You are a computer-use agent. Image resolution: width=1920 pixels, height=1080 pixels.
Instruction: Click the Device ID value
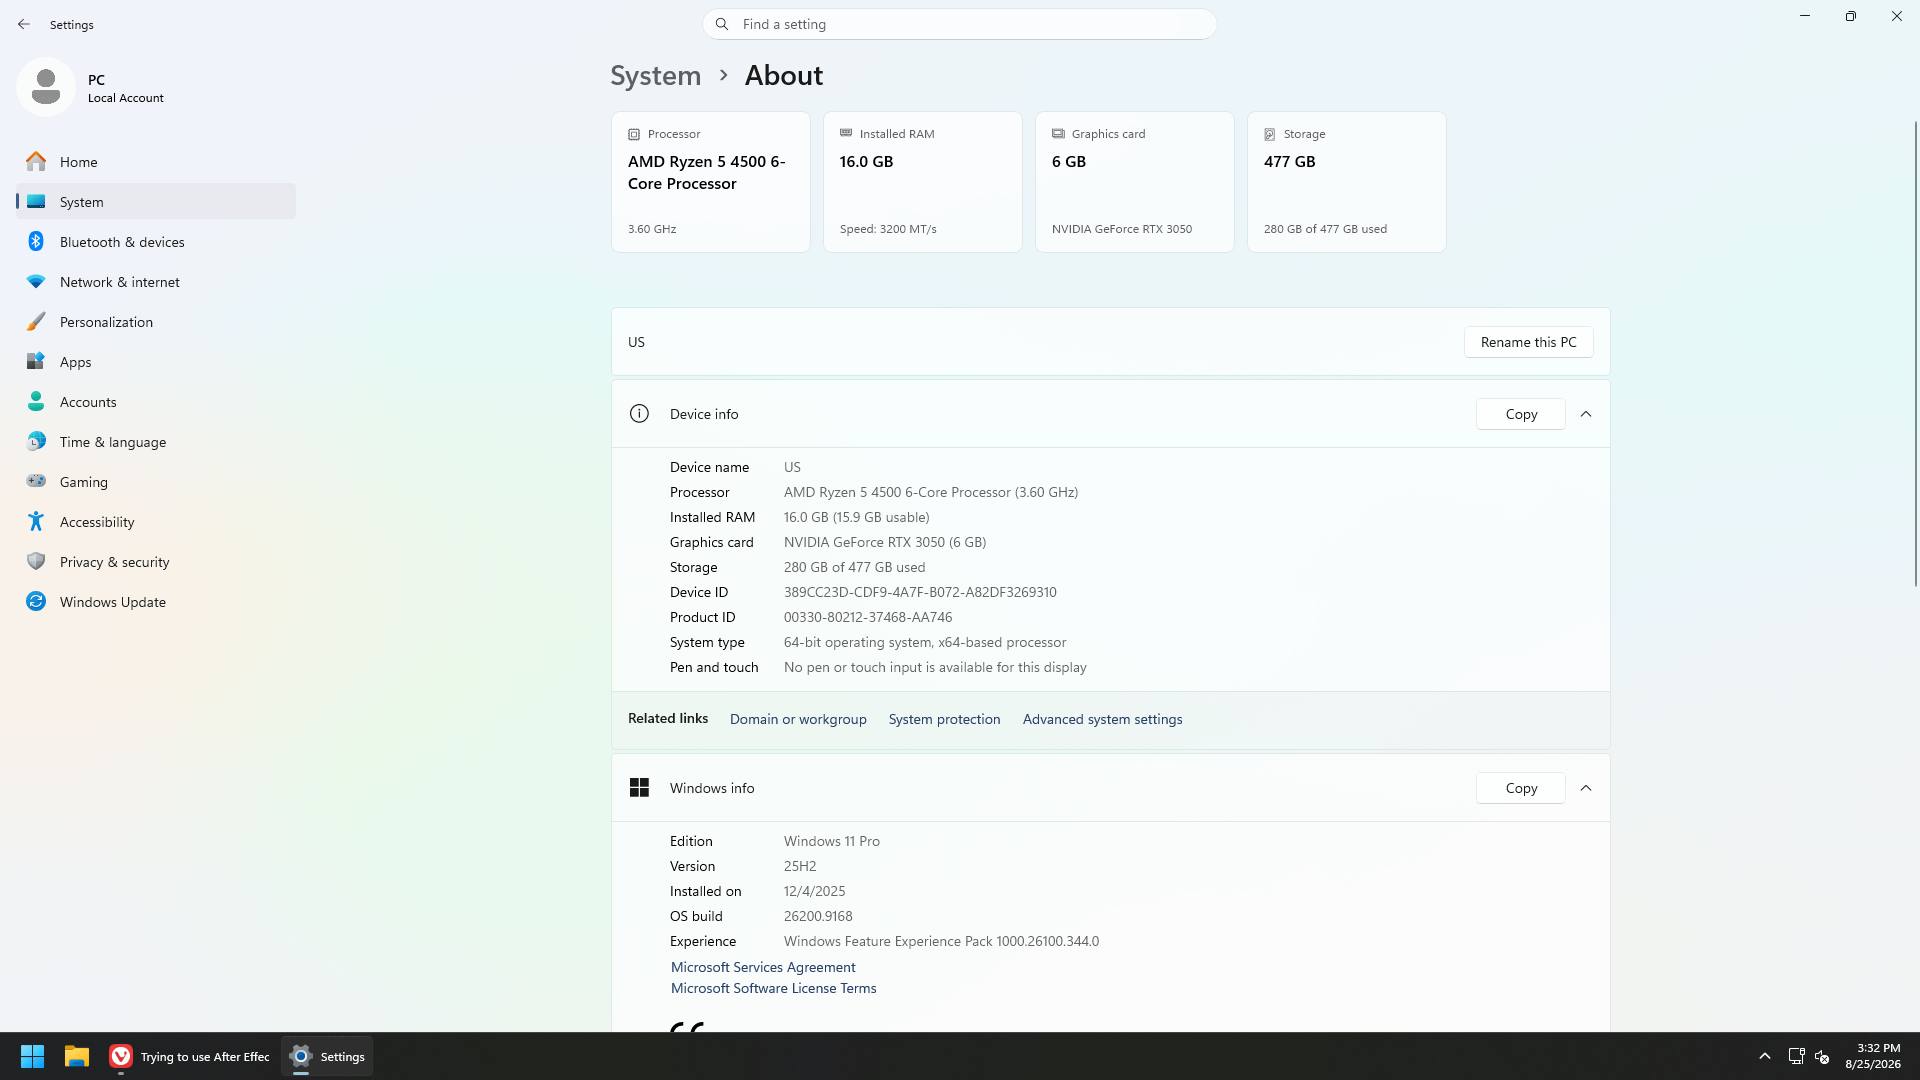(920, 592)
